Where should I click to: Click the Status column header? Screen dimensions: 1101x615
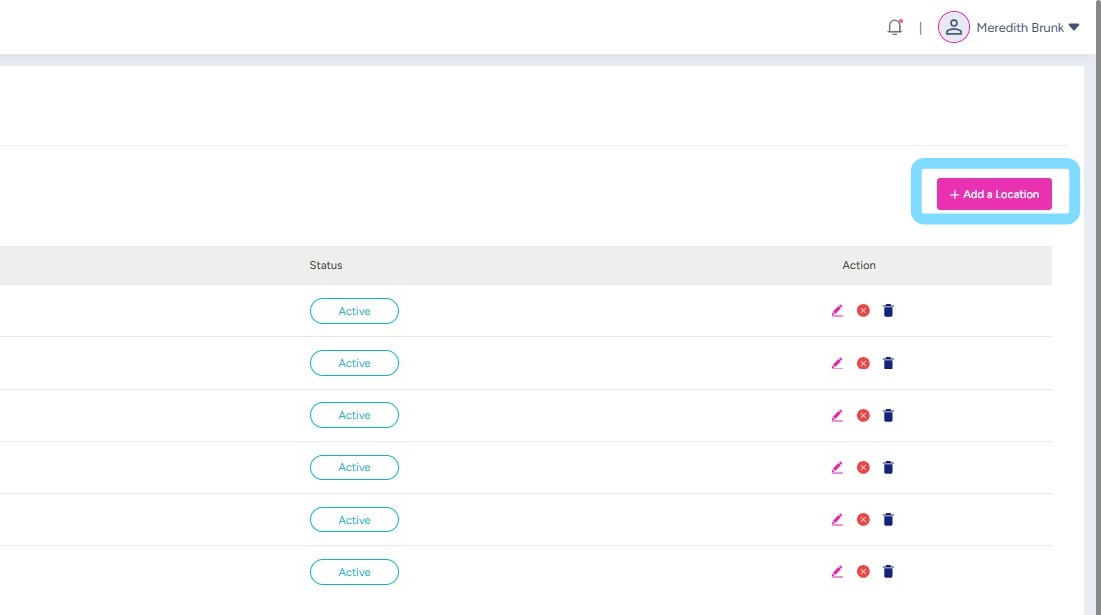click(x=326, y=265)
